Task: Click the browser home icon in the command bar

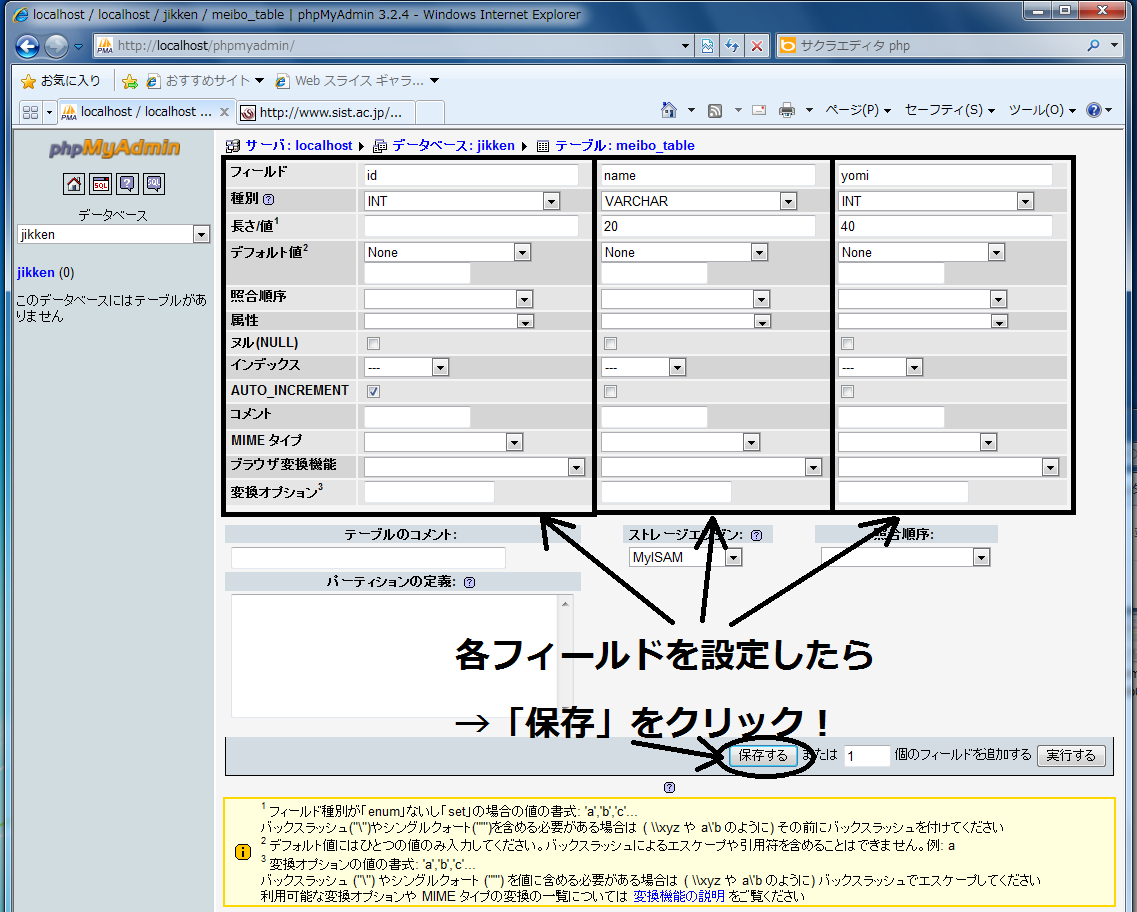Action: [671, 110]
